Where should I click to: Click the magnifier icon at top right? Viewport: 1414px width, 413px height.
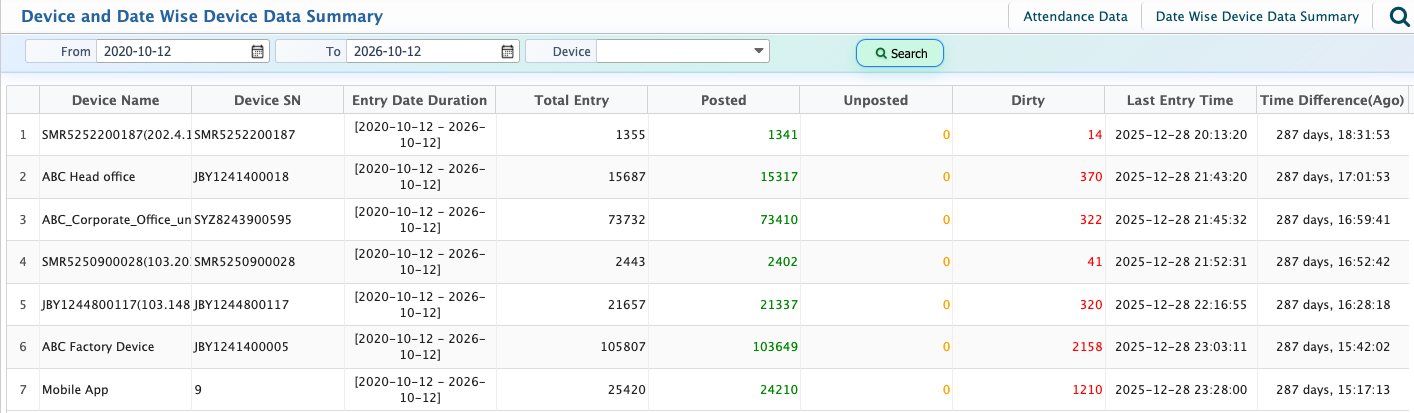click(x=1400, y=16)
